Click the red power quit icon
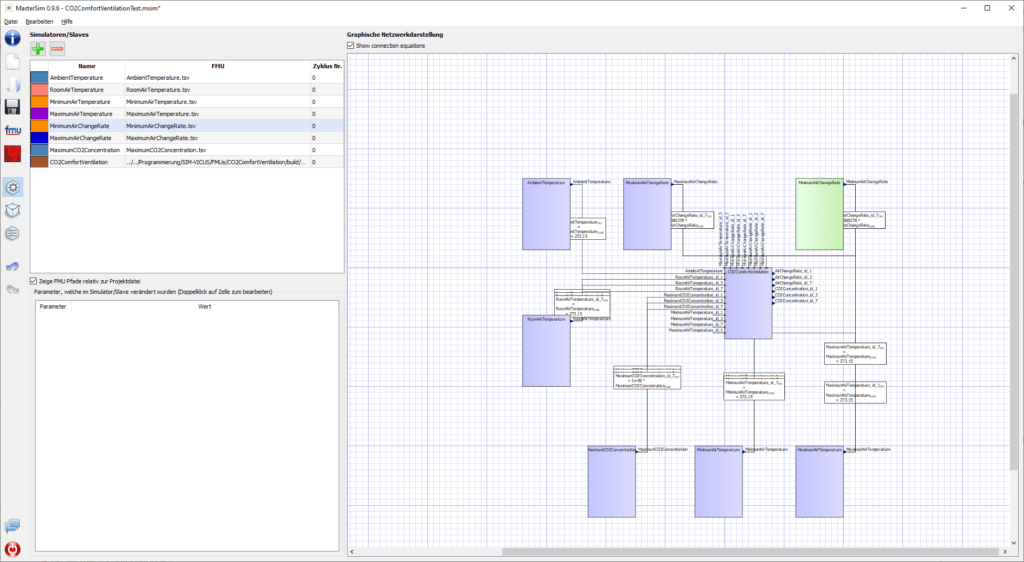The image size is (1024, 562). 12,549
